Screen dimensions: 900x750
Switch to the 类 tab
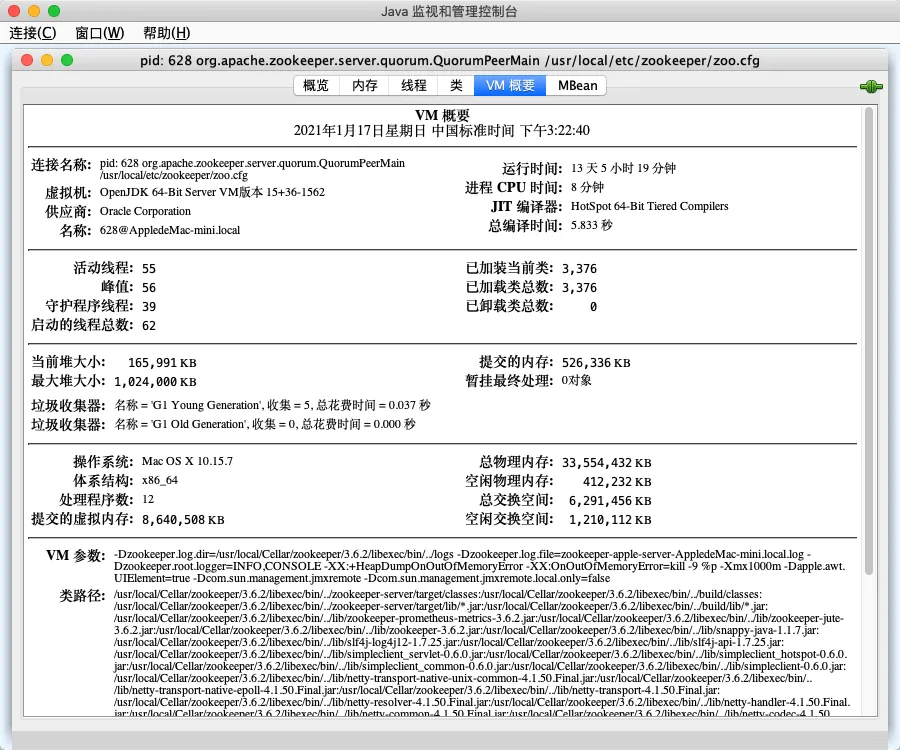(x=456, y=86)
